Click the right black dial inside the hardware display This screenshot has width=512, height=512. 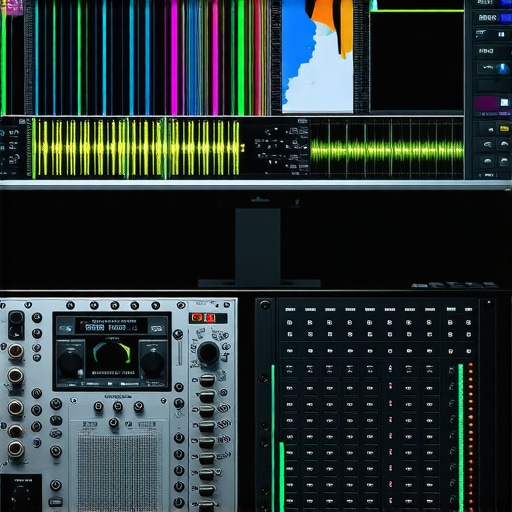(153, 364)
